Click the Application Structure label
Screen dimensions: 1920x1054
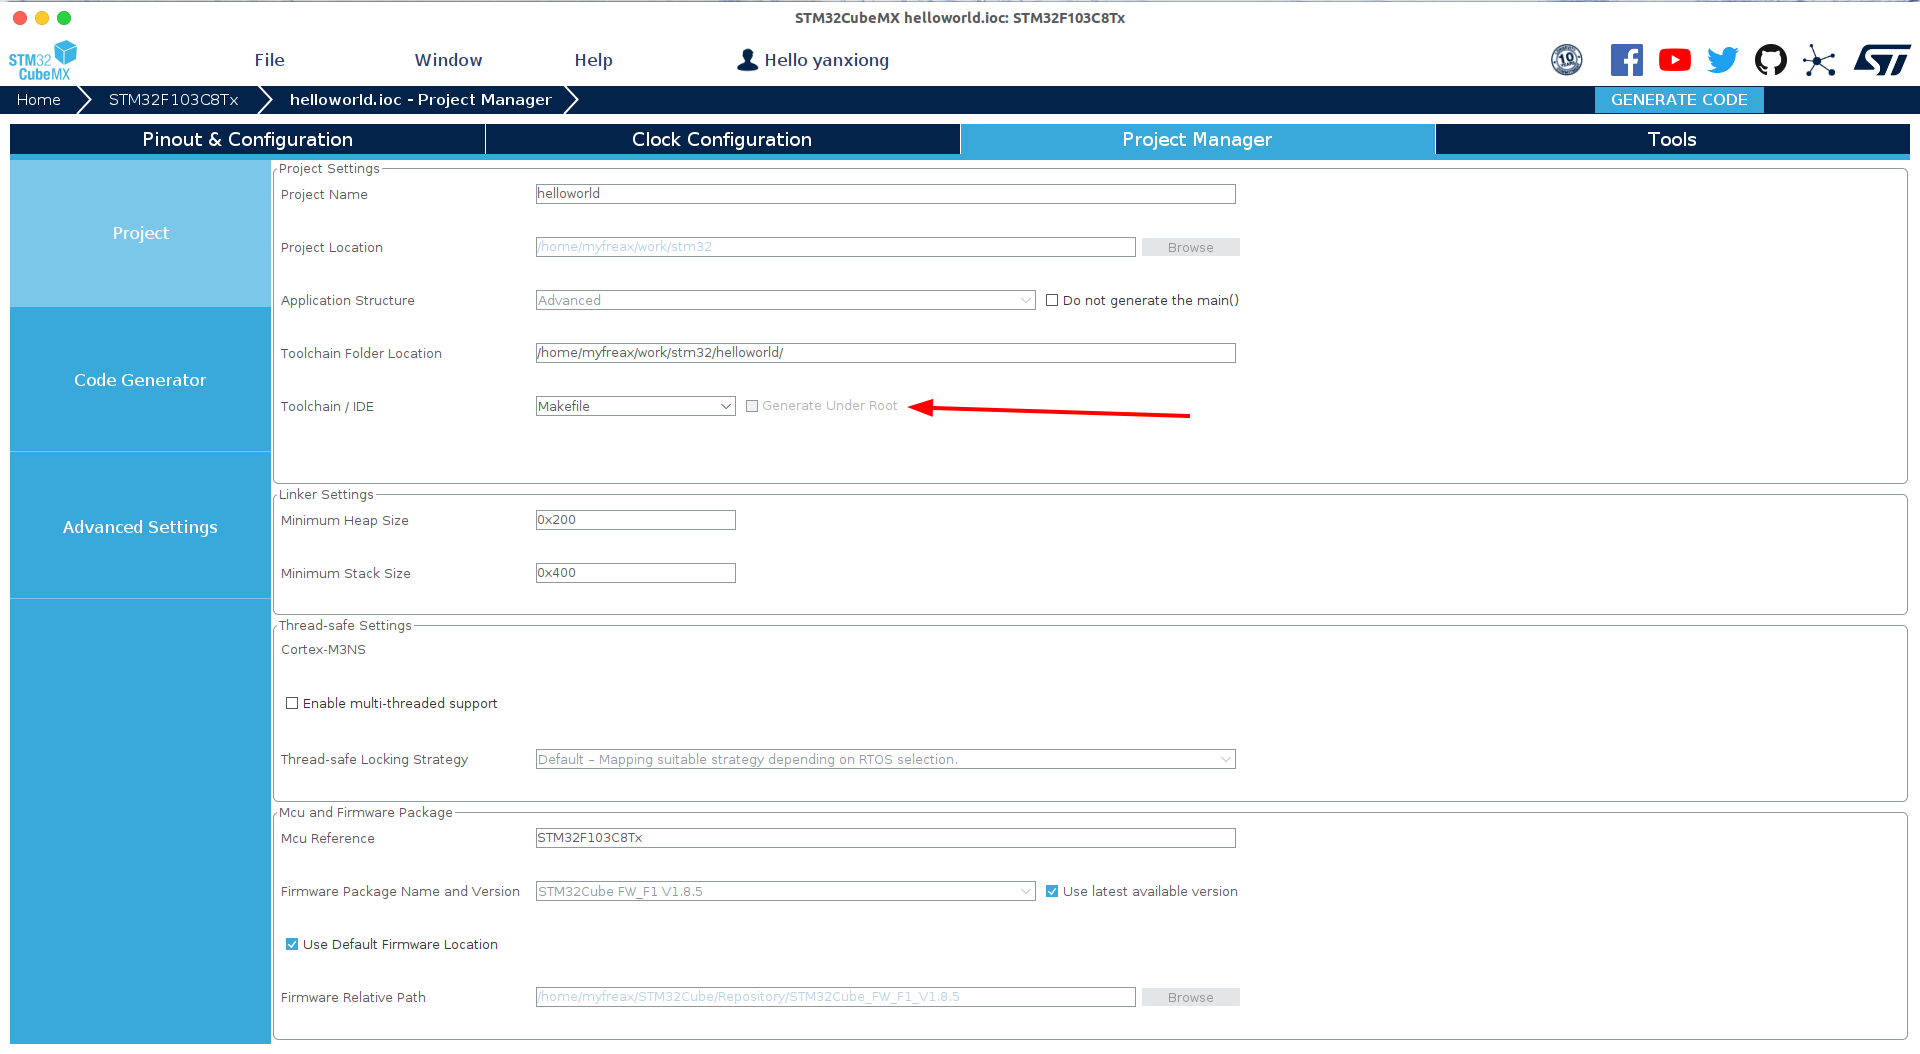coord(347,300)
